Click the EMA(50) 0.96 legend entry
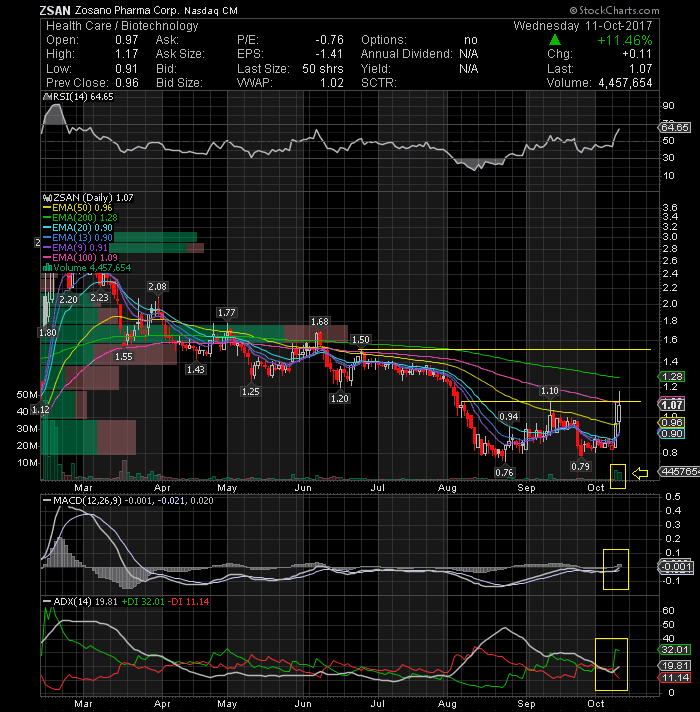 [77, 208]
